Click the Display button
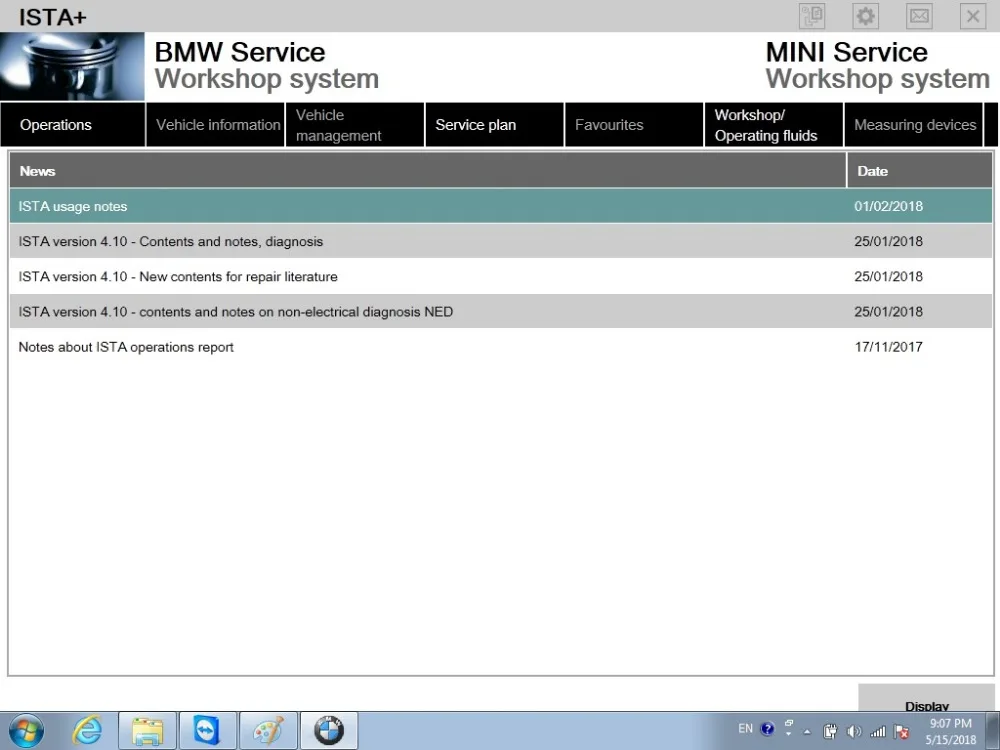 [926, 699]
